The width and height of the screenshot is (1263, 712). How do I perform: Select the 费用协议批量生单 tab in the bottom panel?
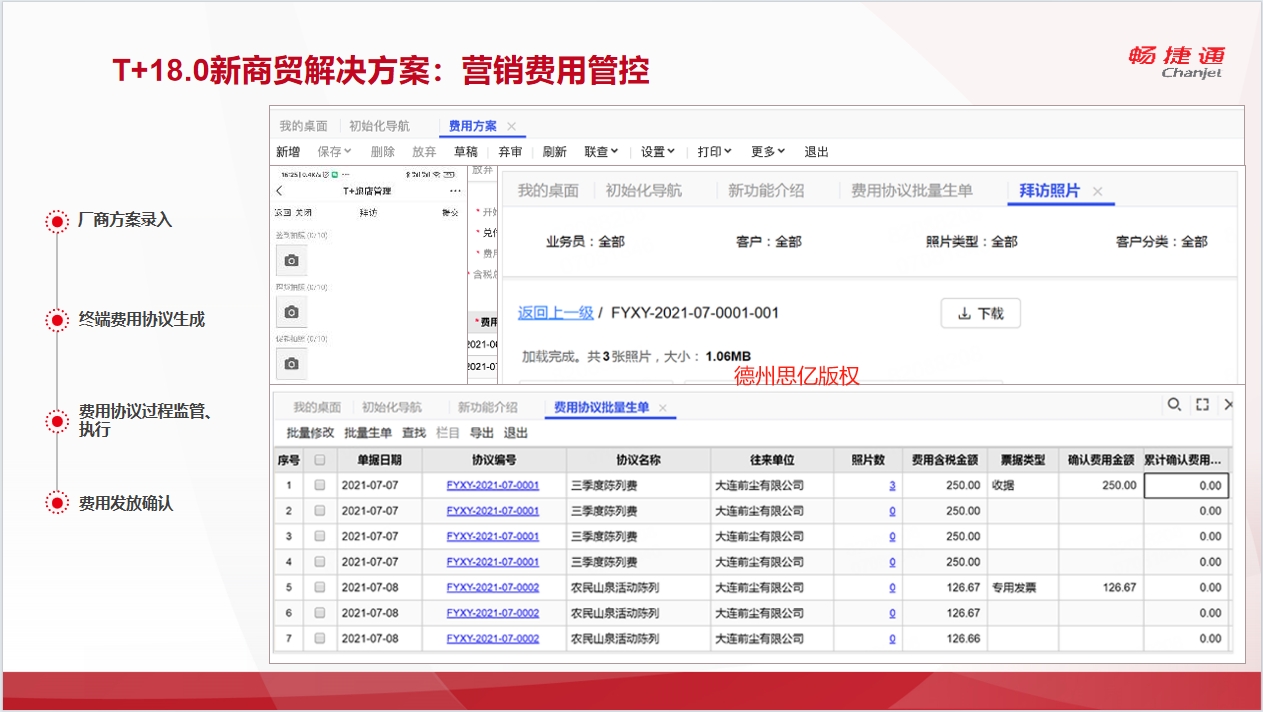point(601,408)
